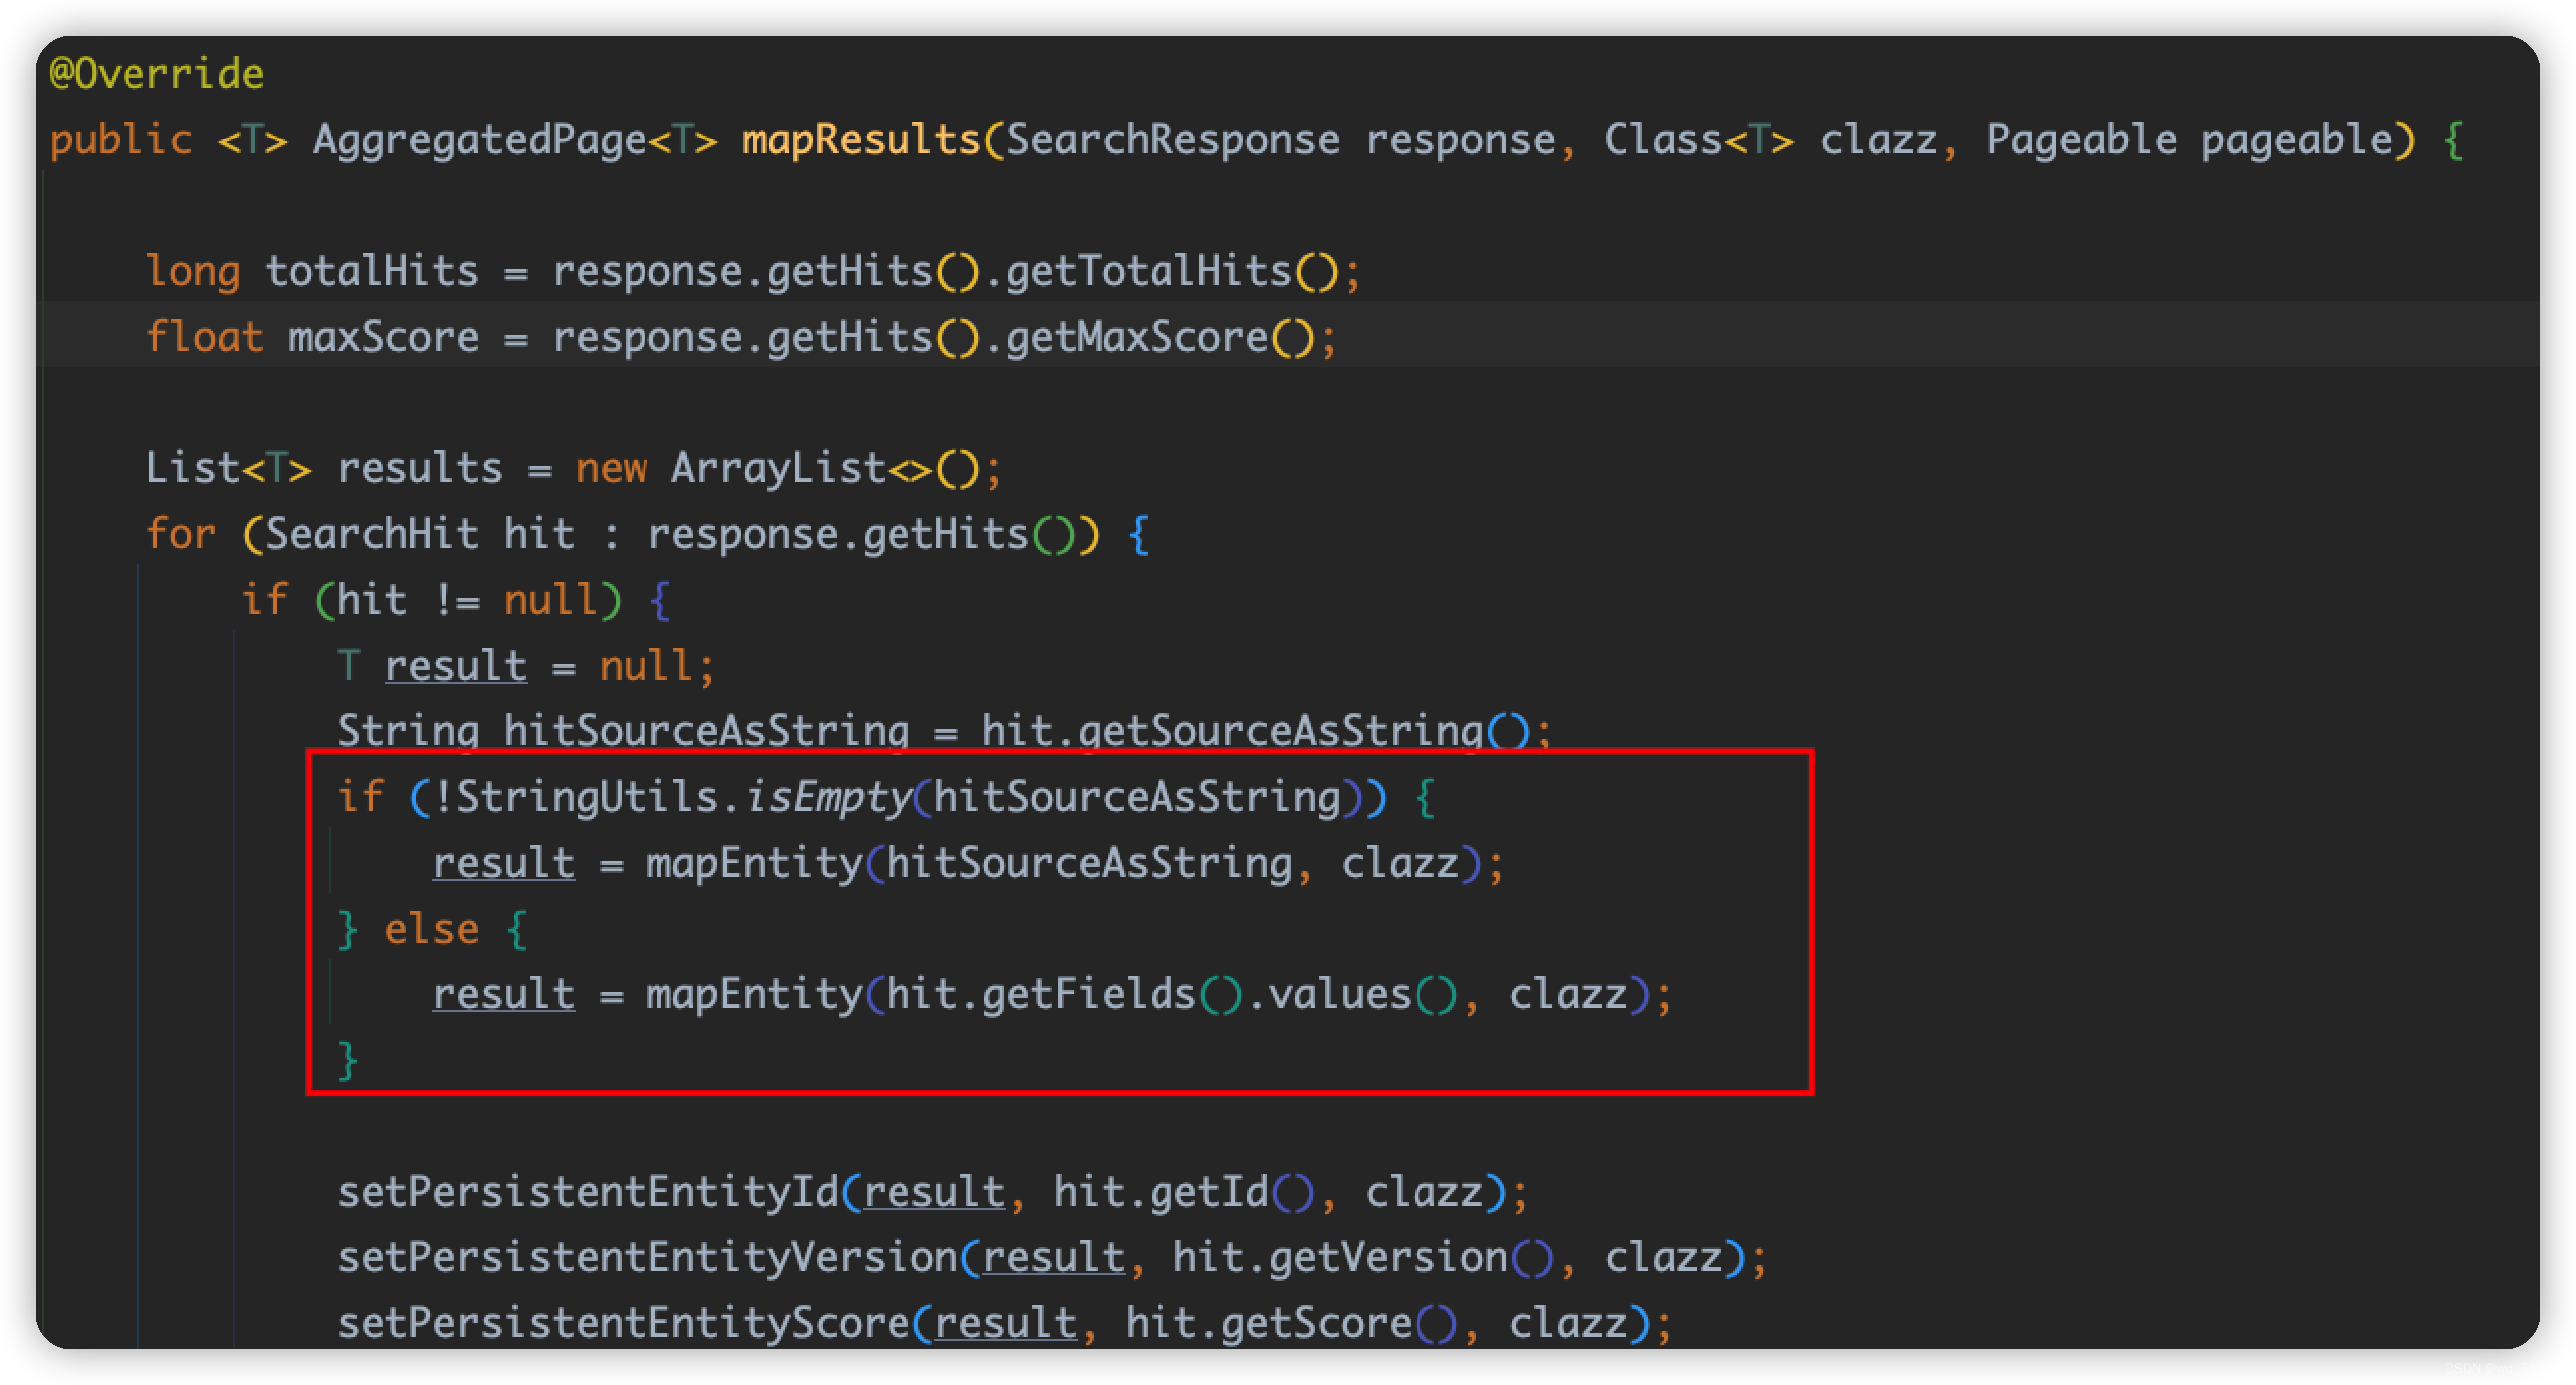Click the results variable in List declaration
The width and height of the screenshot is (2576, 1385).
[x=419, y=468]
